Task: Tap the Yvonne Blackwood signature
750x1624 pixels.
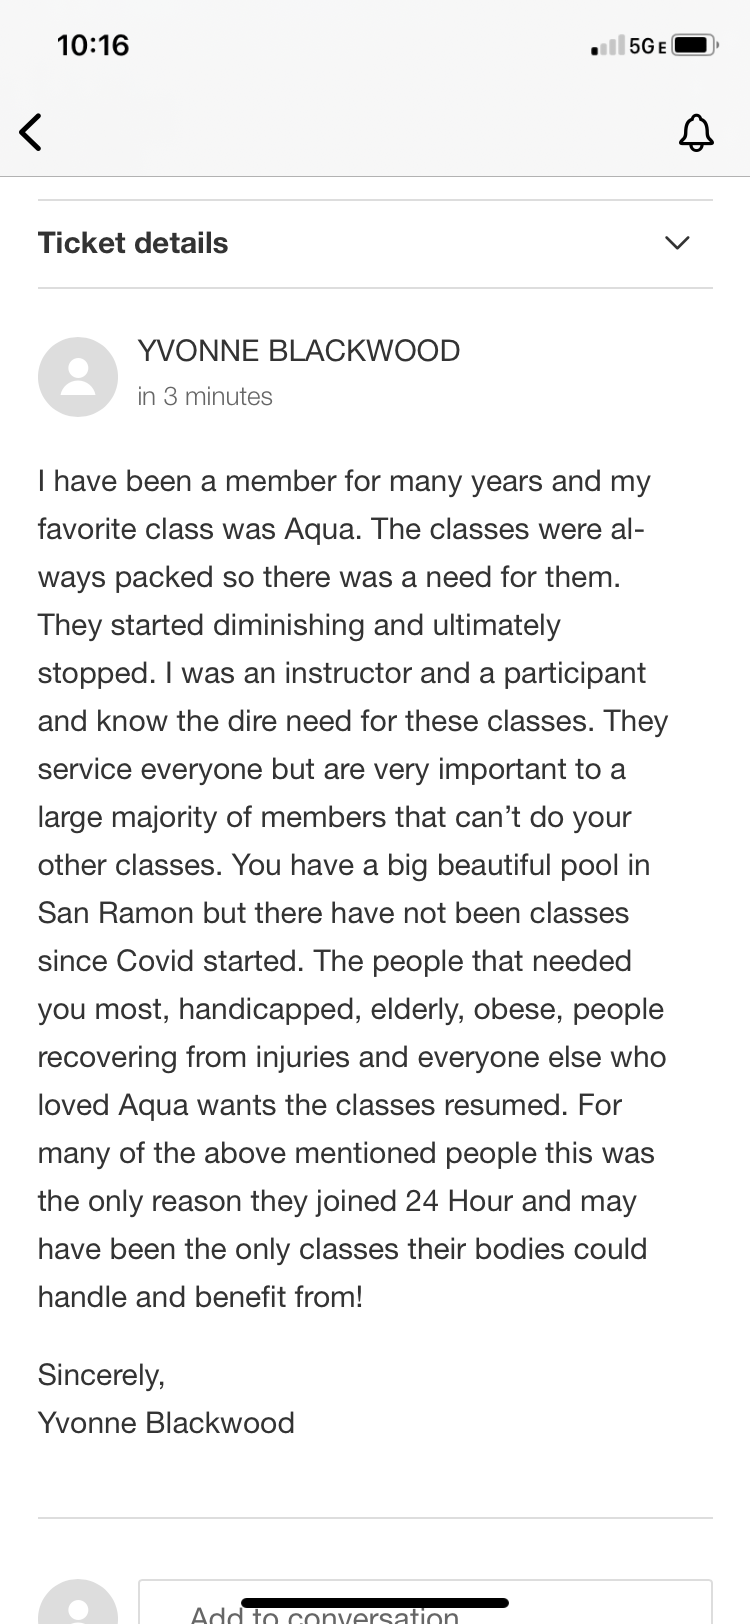Action: [x=166, y=1423]
